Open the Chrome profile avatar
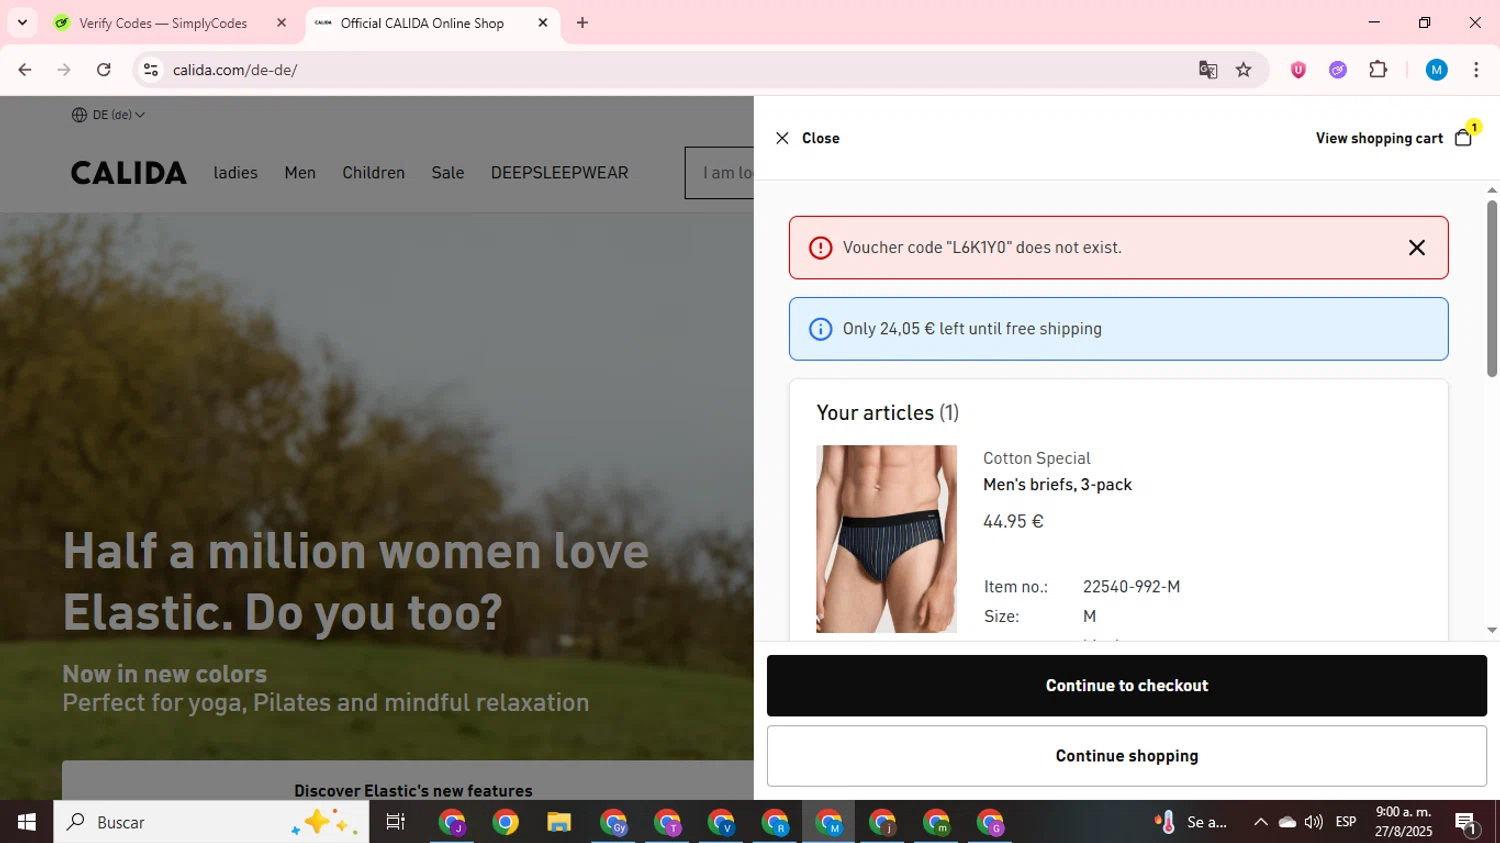The image size is (1500, 843). 1437,70
